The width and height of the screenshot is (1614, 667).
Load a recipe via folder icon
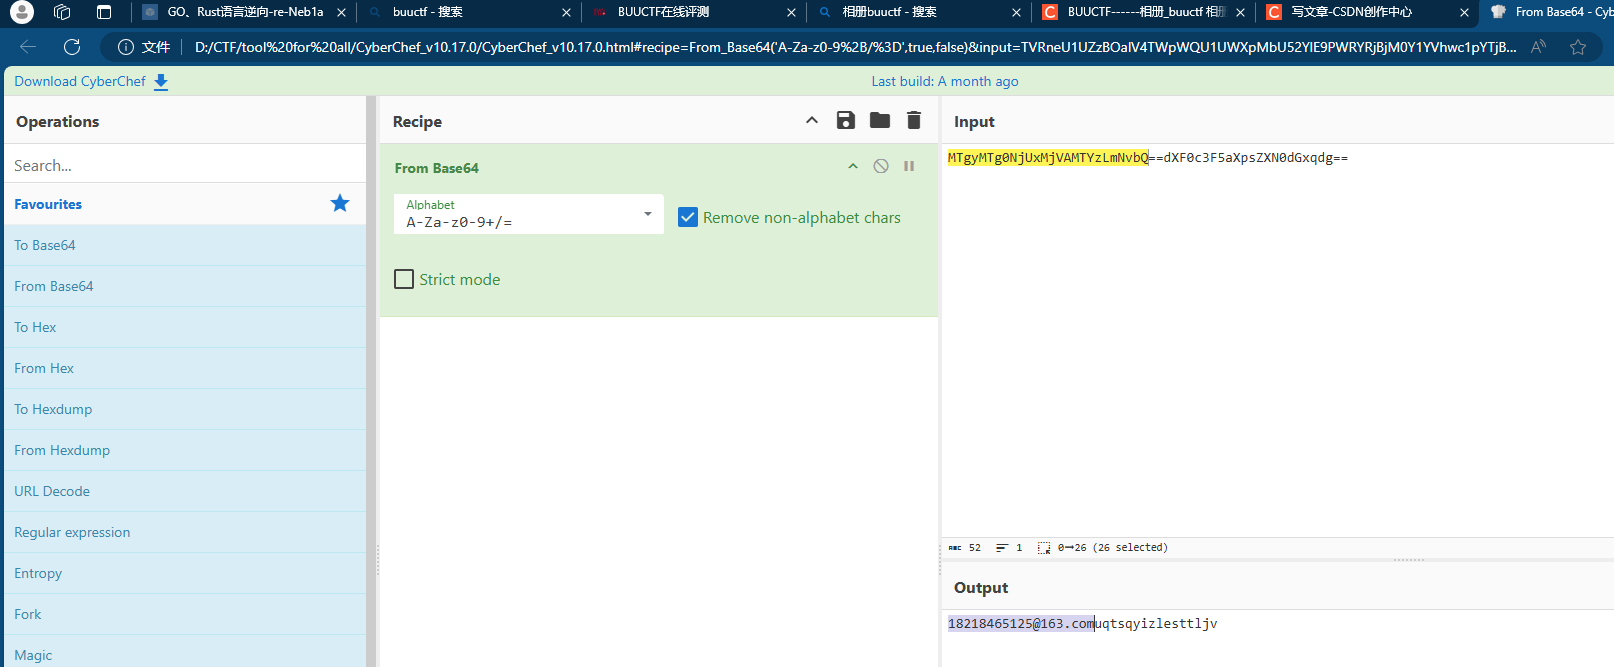coord(879,120)
